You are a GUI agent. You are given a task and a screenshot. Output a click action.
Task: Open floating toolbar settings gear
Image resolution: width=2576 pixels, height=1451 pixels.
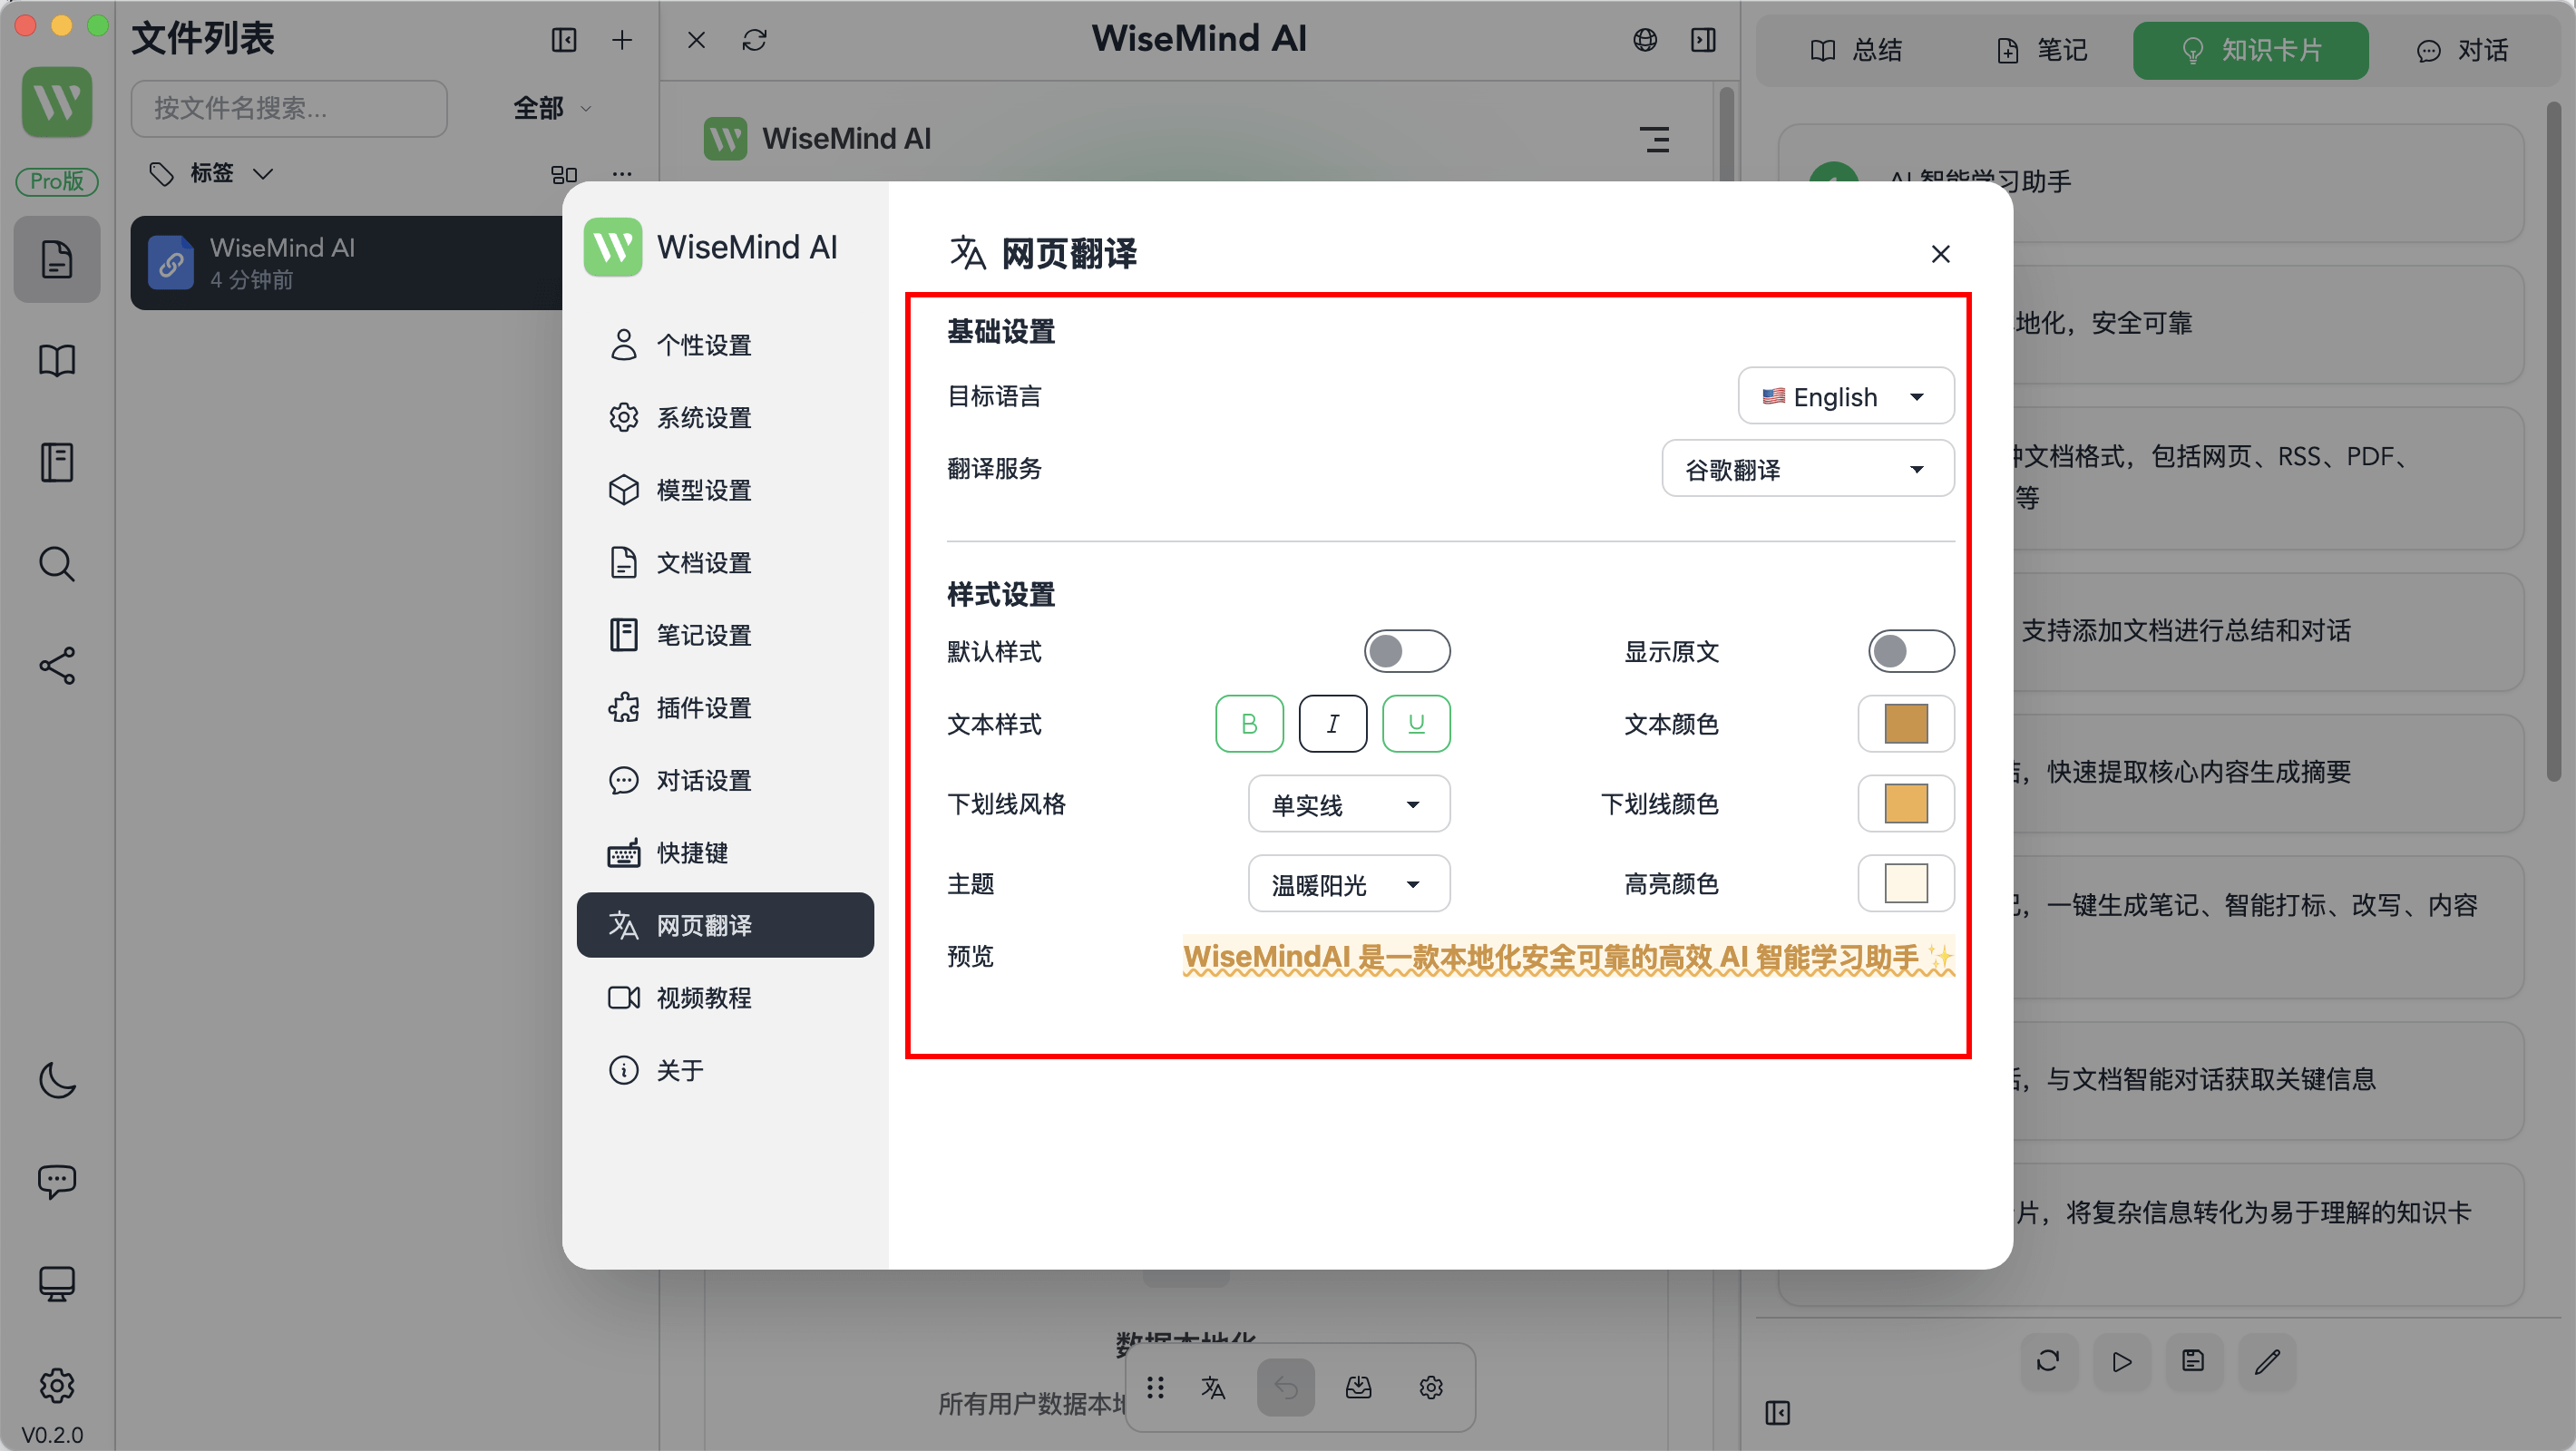pos(1431,1388)
